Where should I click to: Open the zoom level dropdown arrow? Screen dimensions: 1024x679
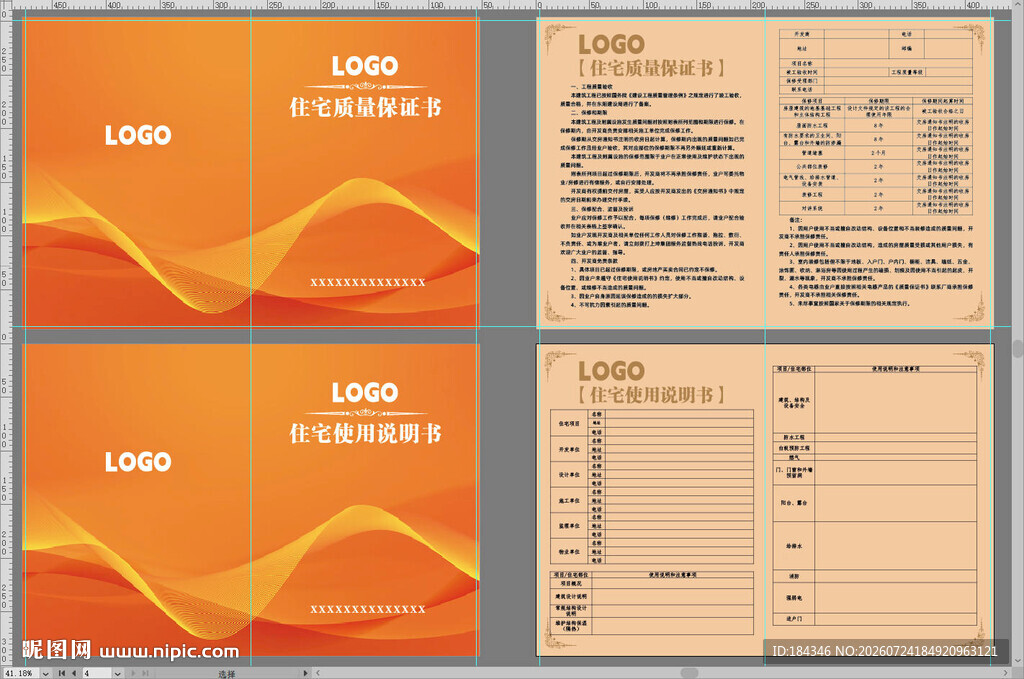tap(46, 674)
